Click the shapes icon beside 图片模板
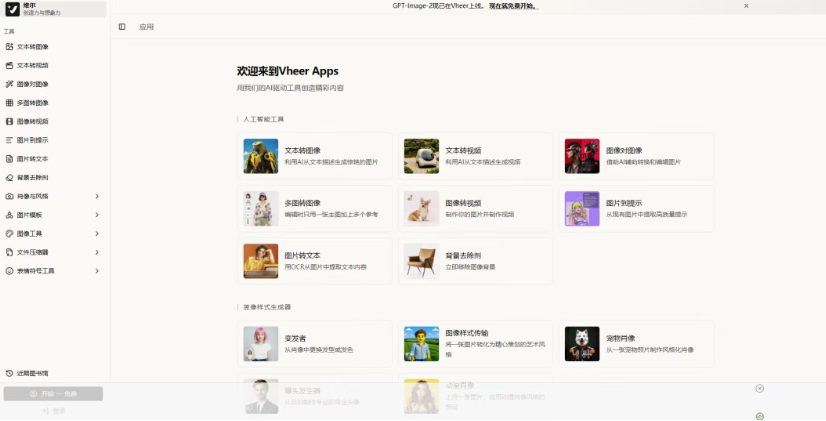 [9, 215]
